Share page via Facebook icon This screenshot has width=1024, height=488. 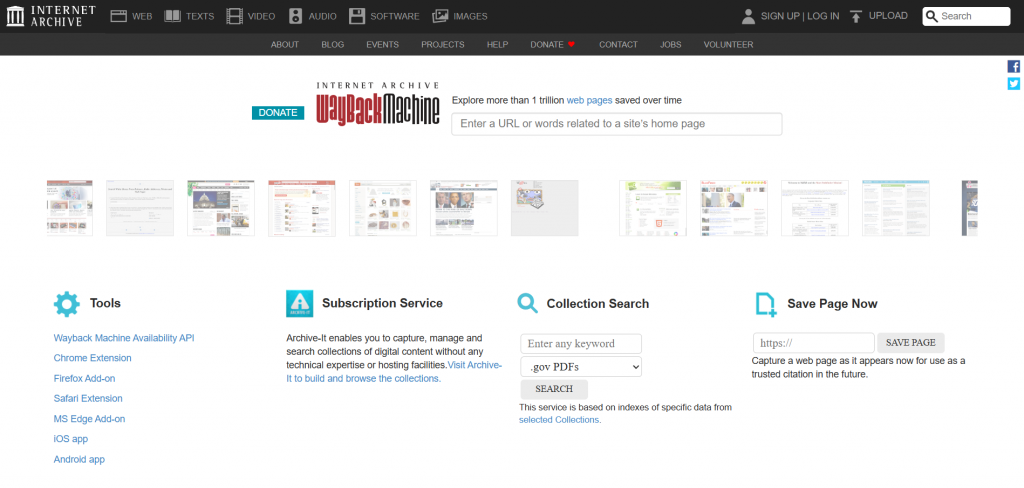coord(1013,67)
